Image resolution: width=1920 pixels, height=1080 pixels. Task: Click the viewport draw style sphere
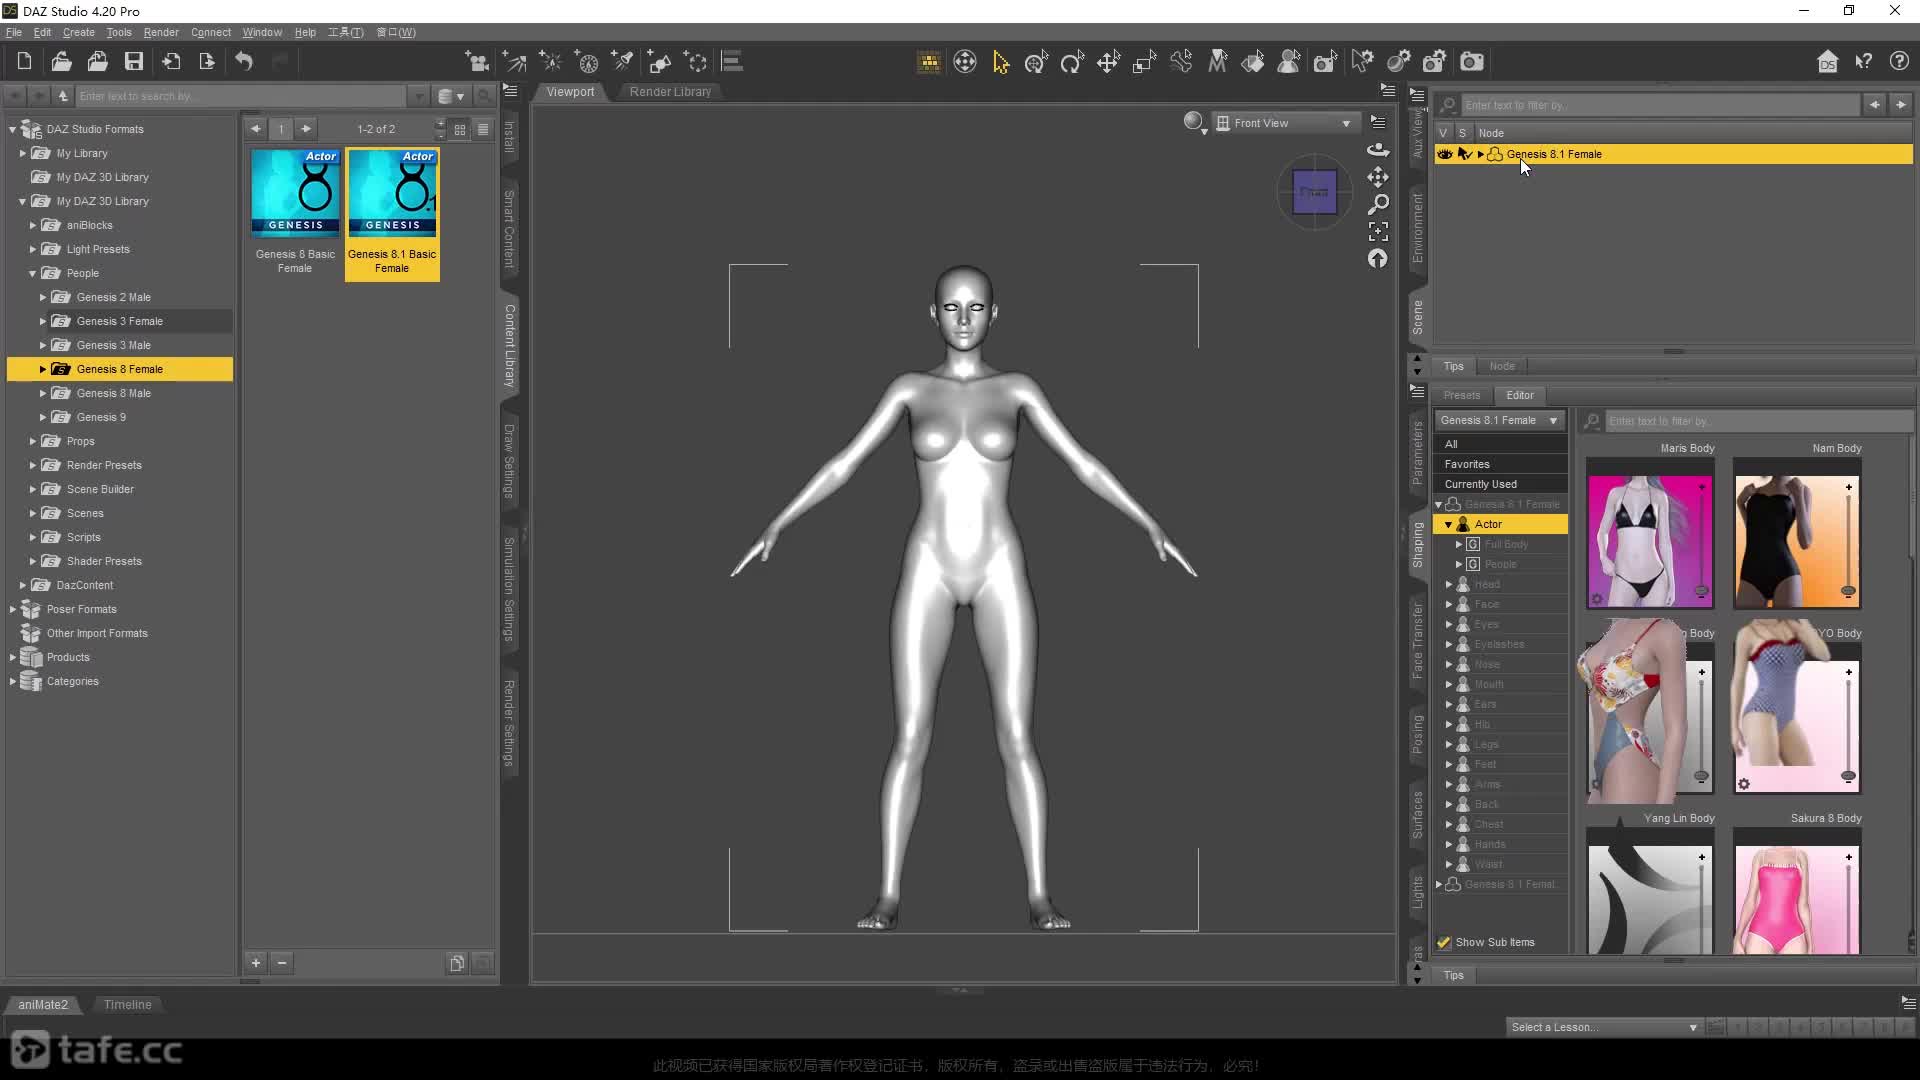tap(1195, 123)
